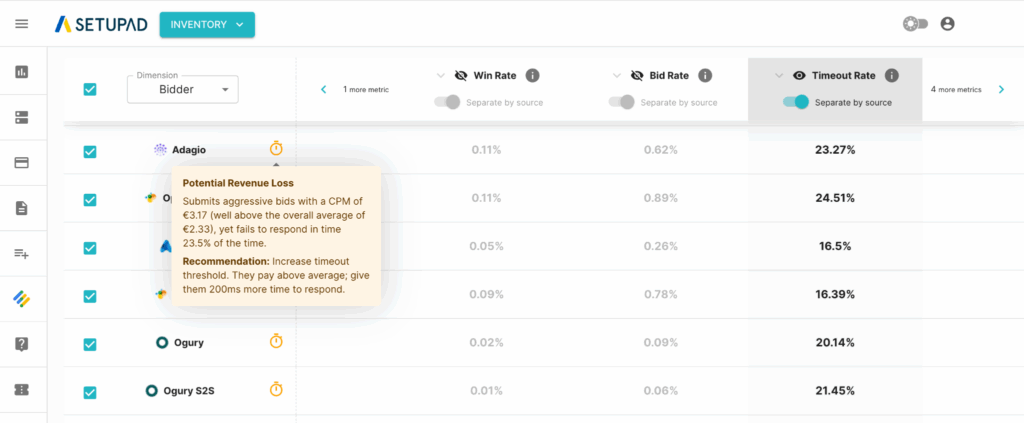Uncheck the Adagio row checkbox
This screenshot has width=1024, height=423.
[90, 151]
